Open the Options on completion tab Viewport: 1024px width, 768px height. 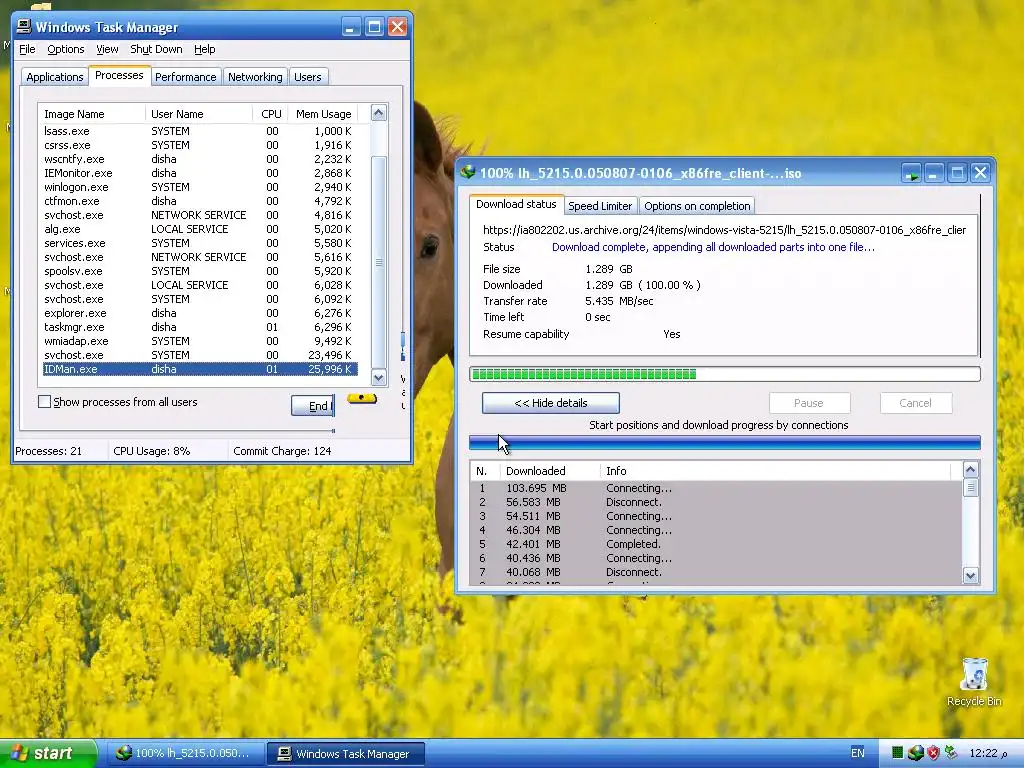coord(697,206)
